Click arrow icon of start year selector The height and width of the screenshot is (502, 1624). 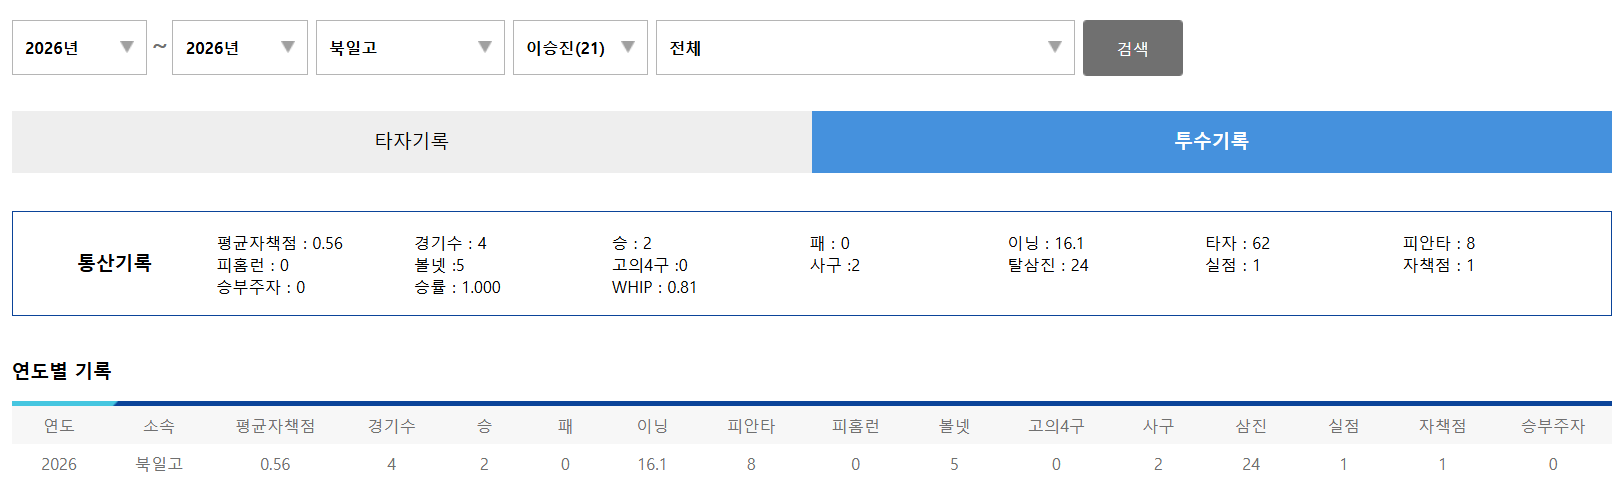127,47
